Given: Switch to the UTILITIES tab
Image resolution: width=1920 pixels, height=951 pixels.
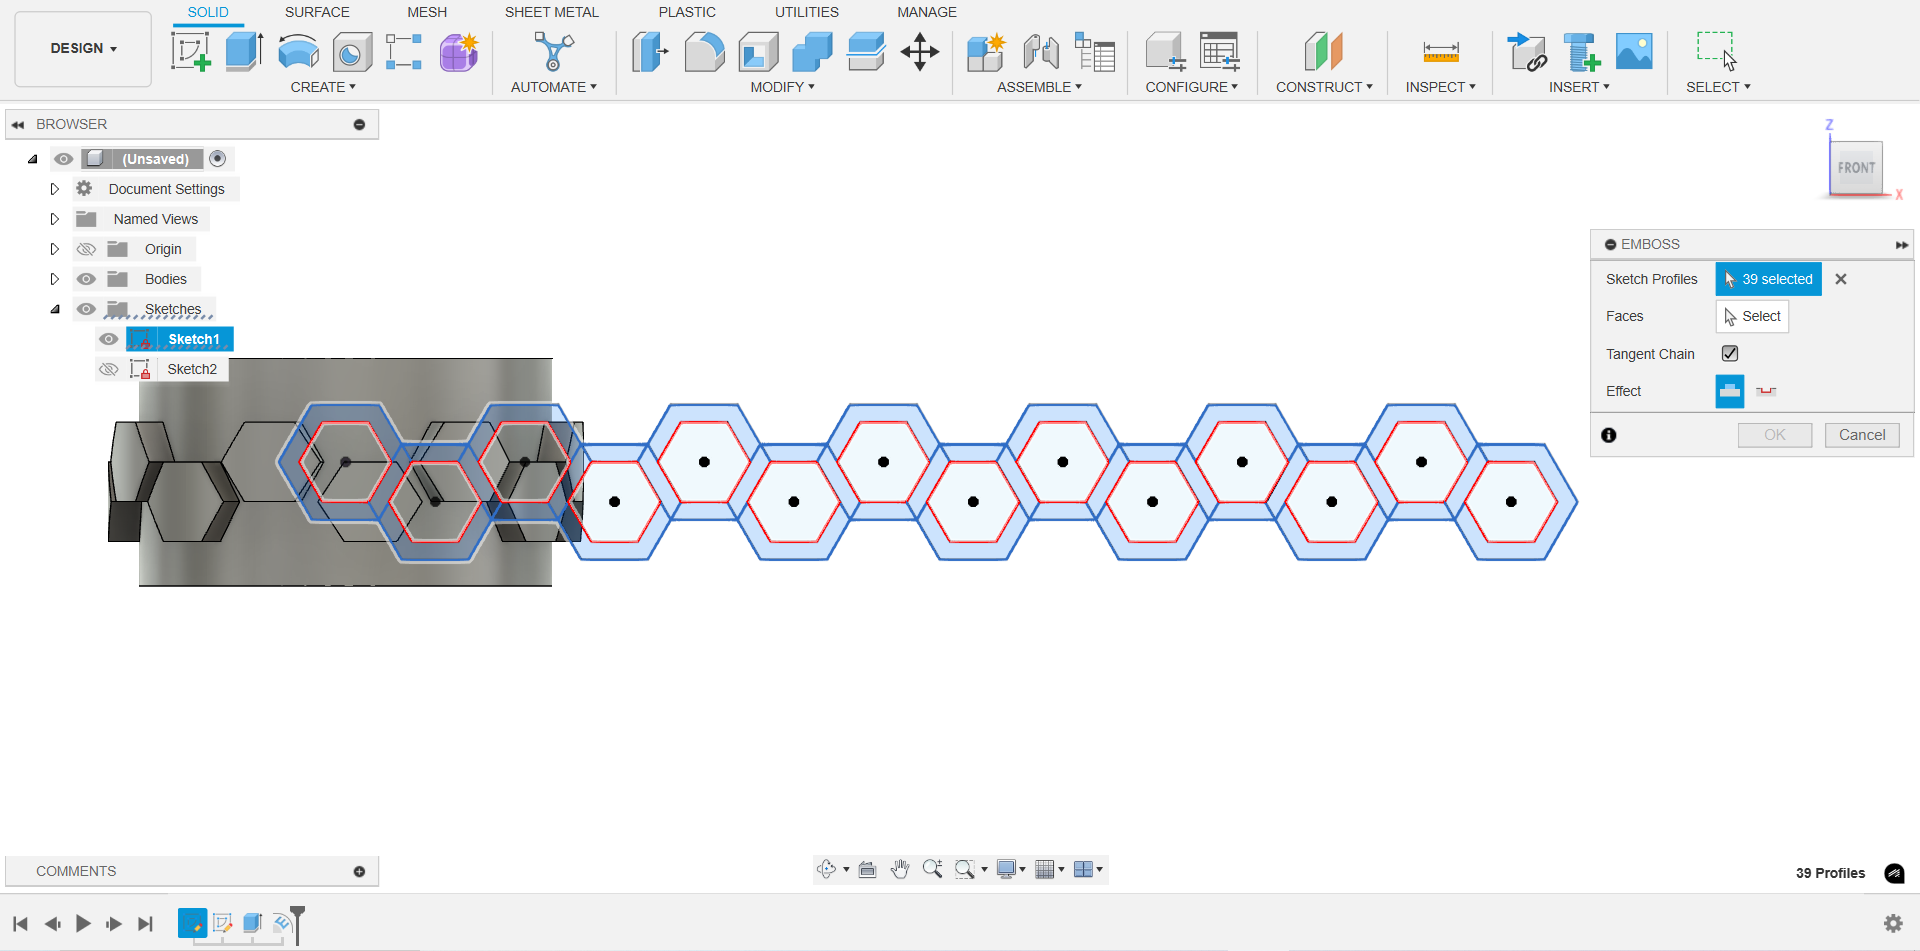Looking at the screenshot, I should coord(807,12).
